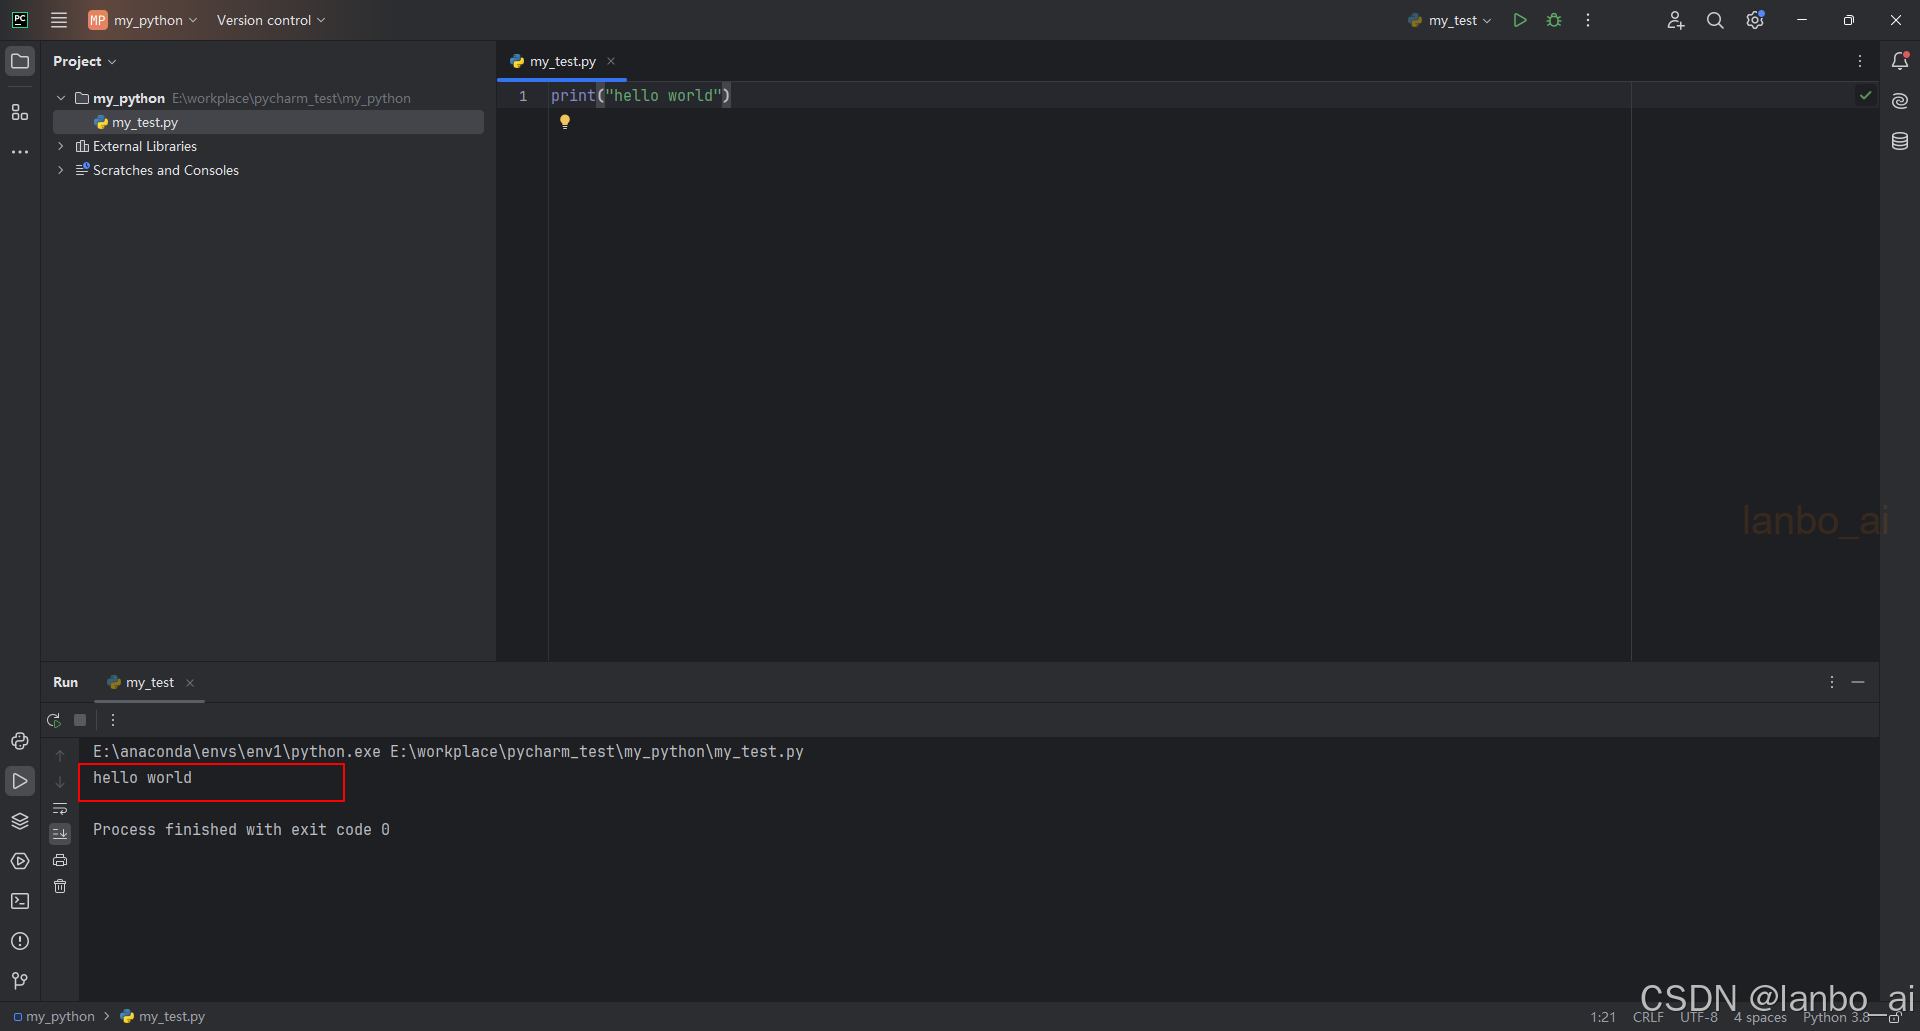This screenshot has height=1031, width=1920.
Task: Open the Version control dropdown
Action: [x=270, y=20]
